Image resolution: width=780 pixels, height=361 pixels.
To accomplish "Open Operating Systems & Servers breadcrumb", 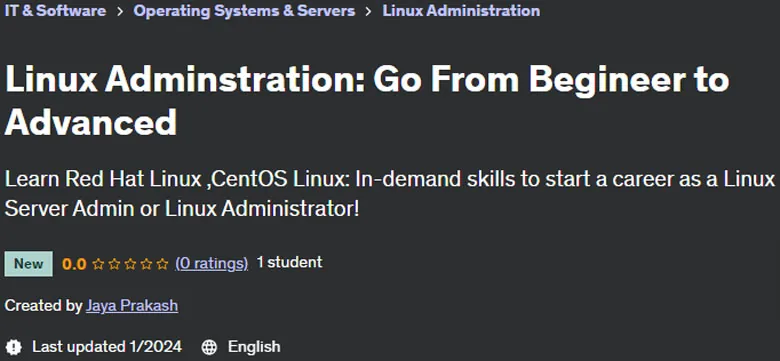I will (244, 10).
